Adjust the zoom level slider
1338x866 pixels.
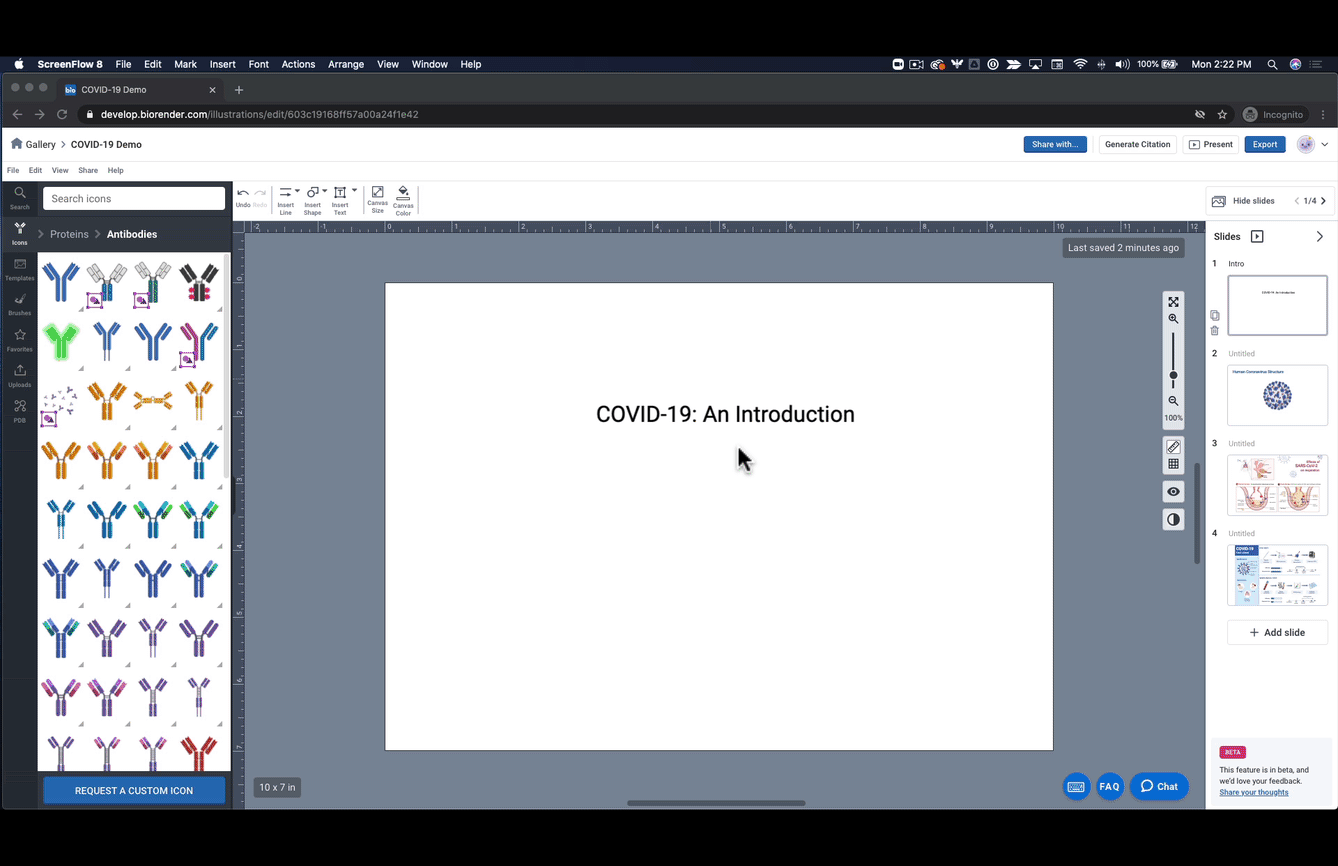(1173, 375)
